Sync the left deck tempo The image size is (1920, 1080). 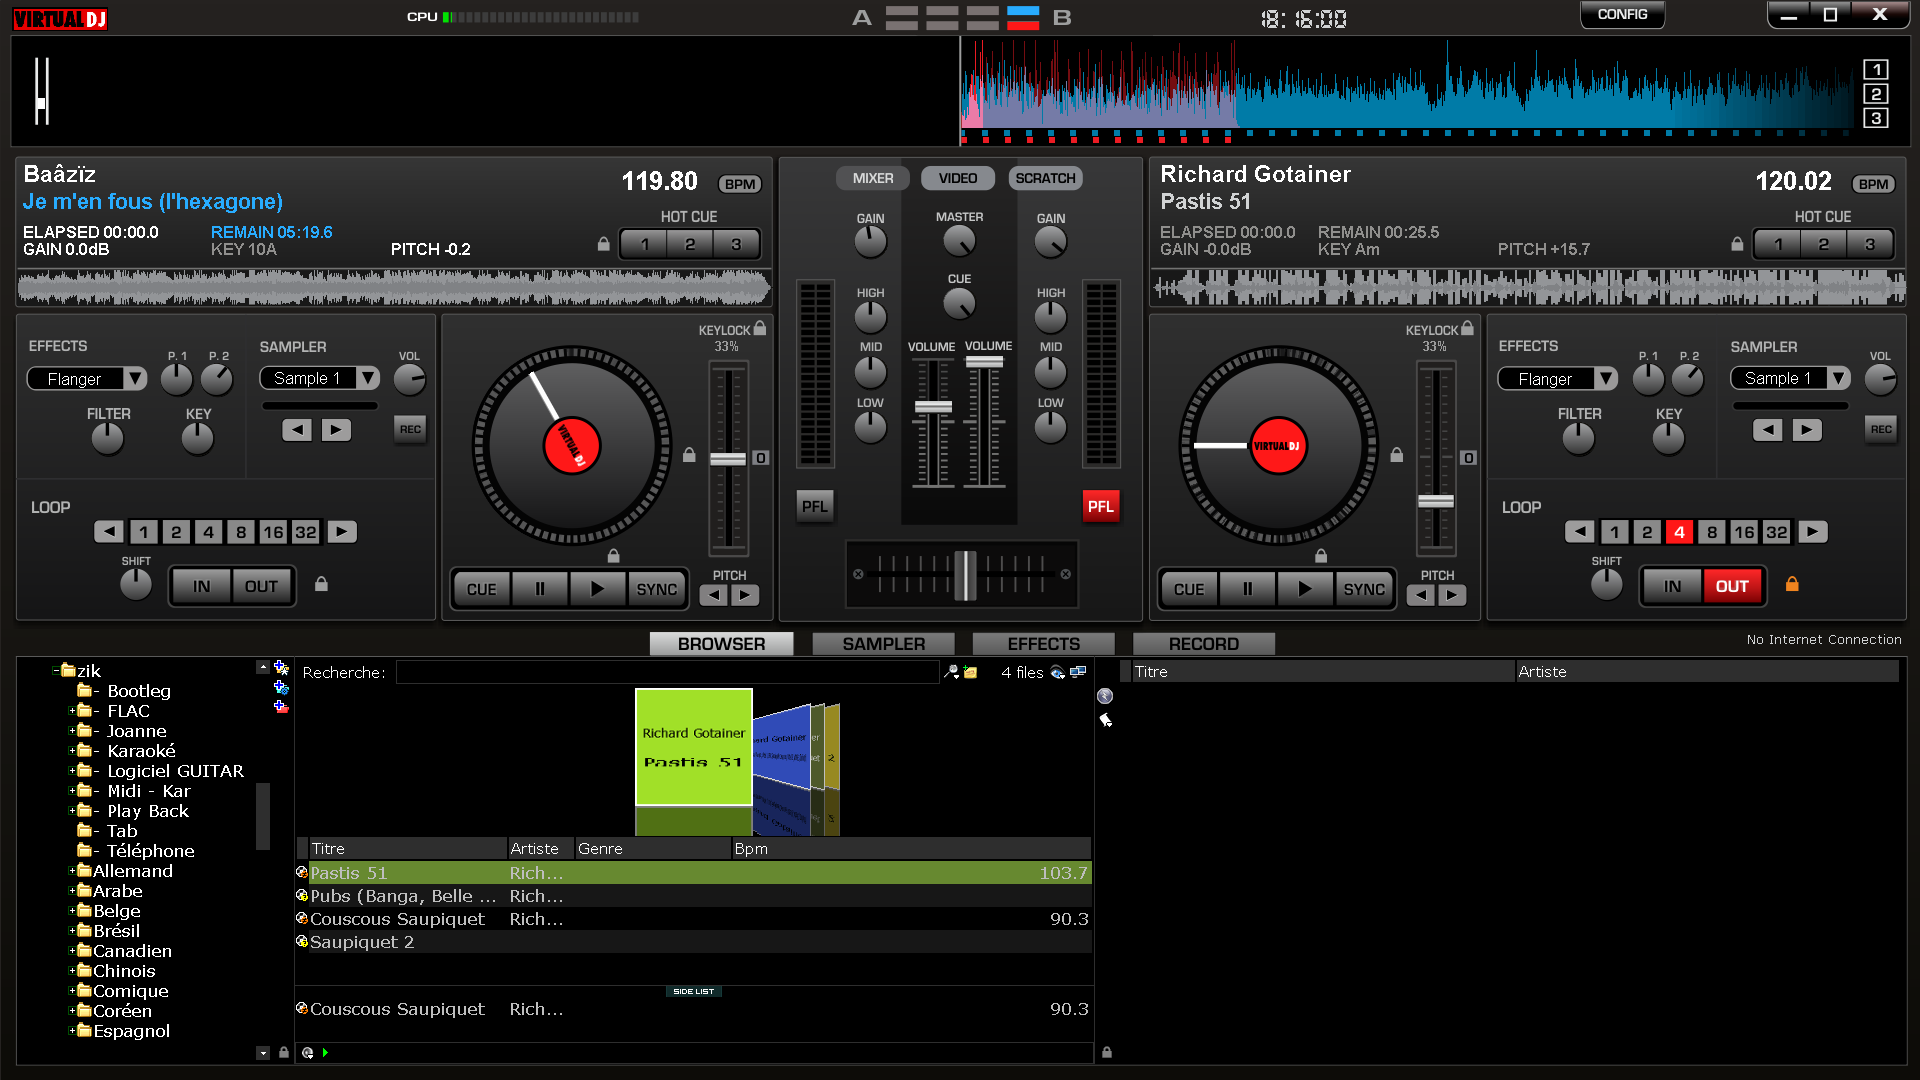(x=657, y=589)
